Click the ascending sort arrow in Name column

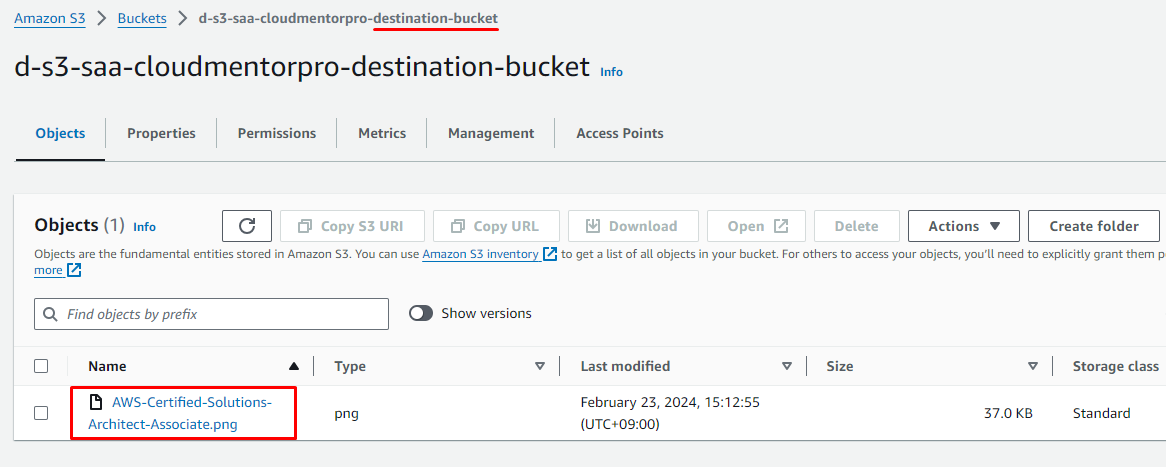pos(293,366)
